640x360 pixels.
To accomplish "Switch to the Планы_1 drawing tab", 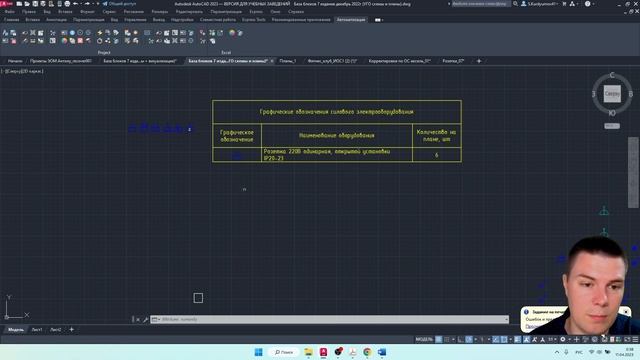I will [x=288, y=61].
